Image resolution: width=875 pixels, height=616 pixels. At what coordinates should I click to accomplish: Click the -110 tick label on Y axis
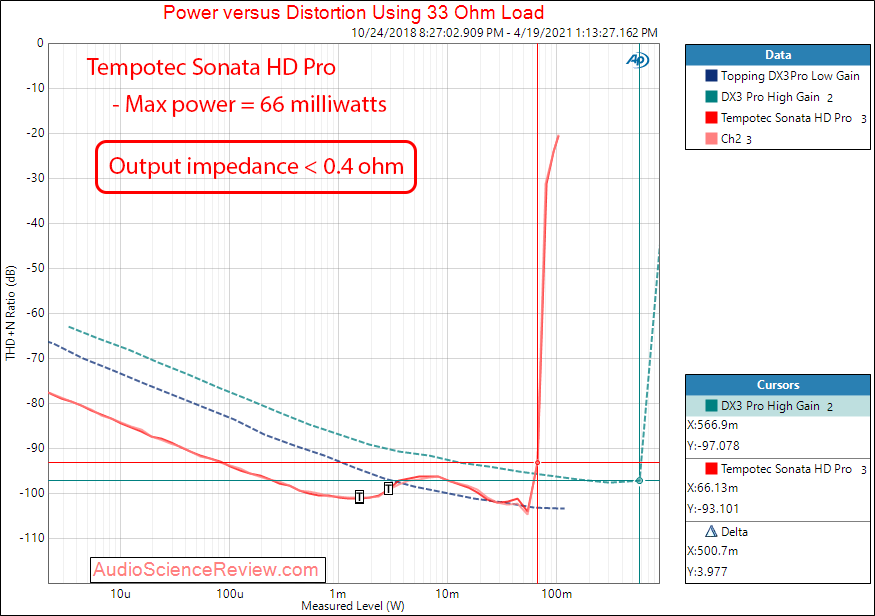click(x=31, y=538)
